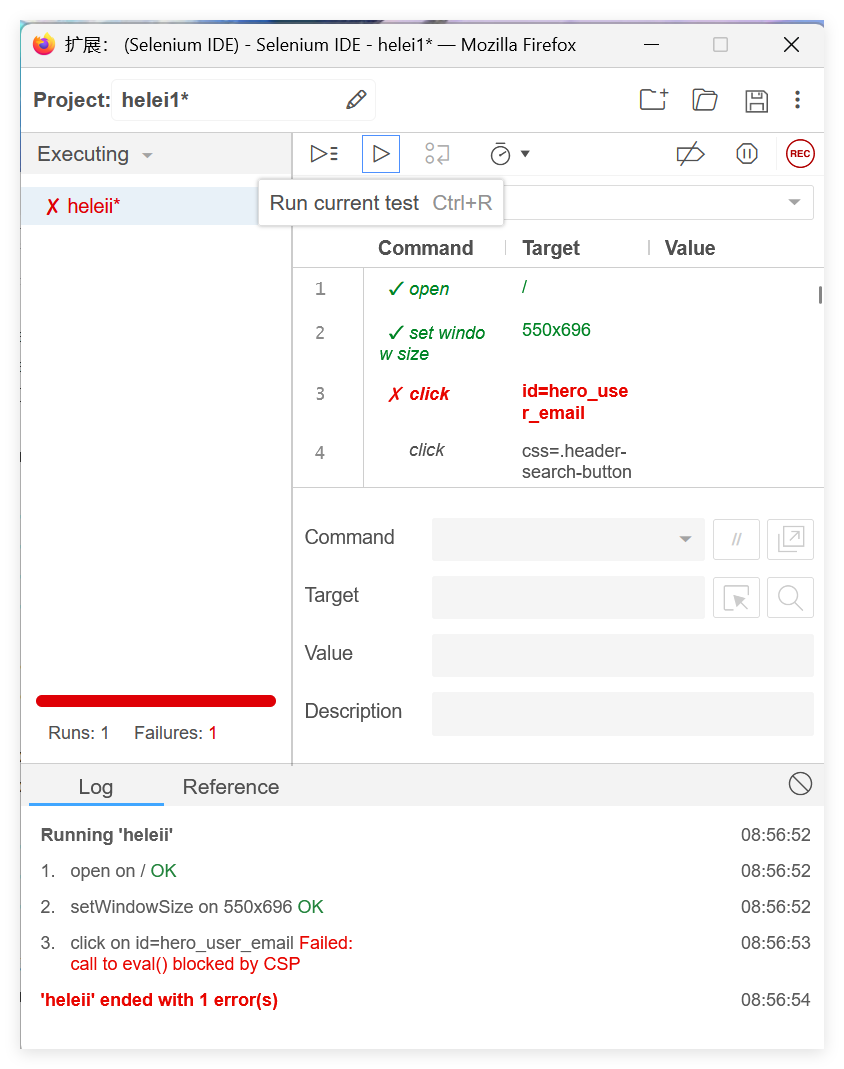Open an existing project folder icon
The width and height of the screenshot is (844, 1069).
pyautogui.click(x=705, y=100)
